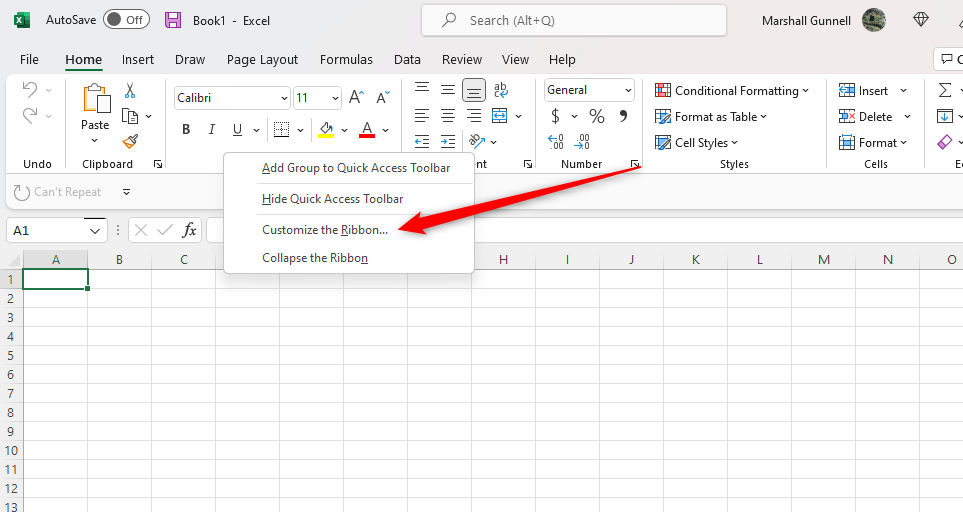Click the Increase Indent icon
The width and height of the screenshot is (963, 512).
point(448,142)
